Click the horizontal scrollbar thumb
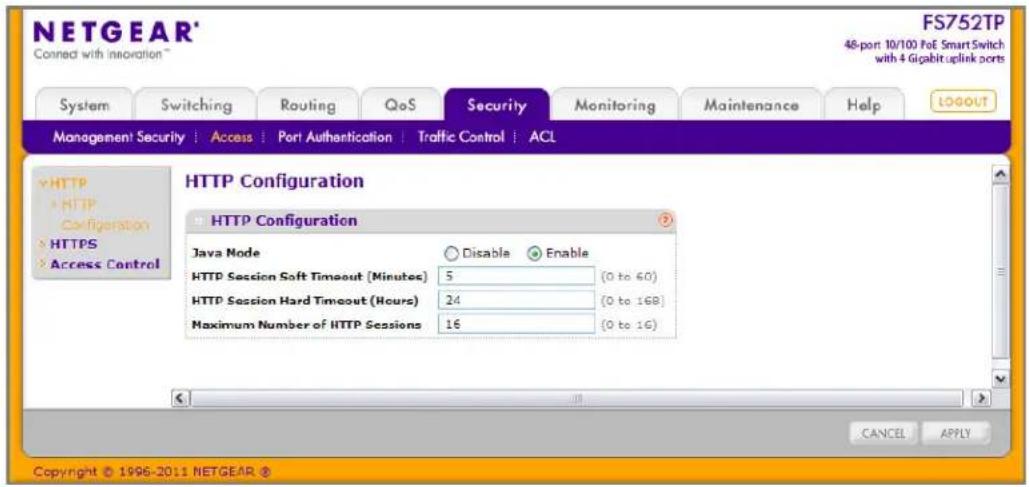This screenshot has height=487, width=1029. [x=578, y=398]
